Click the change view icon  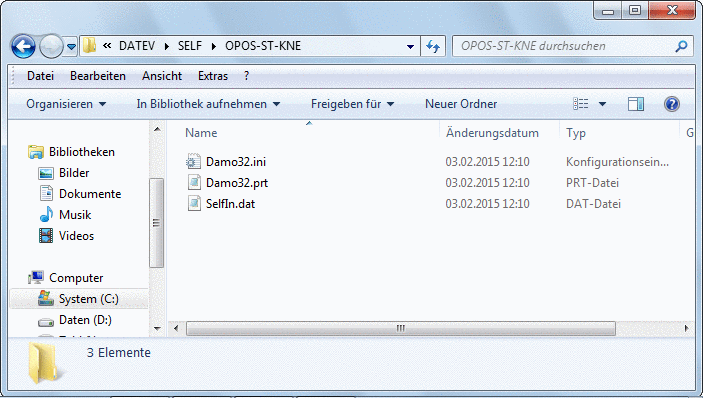[581, 104]
